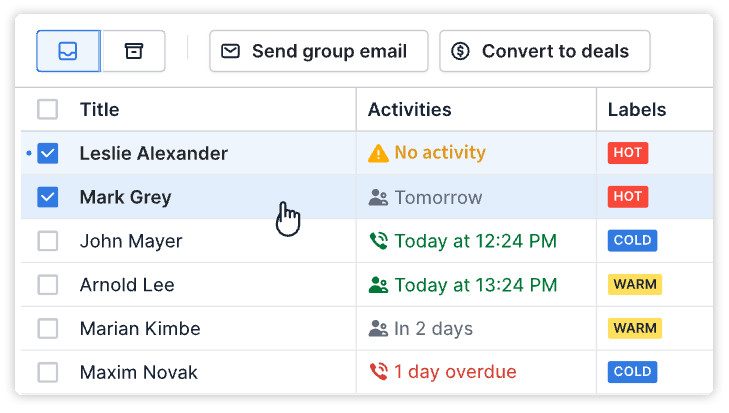The image size is (729, 413).
Task: Check the John Mayer checkbox
Action: coord(48,241)
